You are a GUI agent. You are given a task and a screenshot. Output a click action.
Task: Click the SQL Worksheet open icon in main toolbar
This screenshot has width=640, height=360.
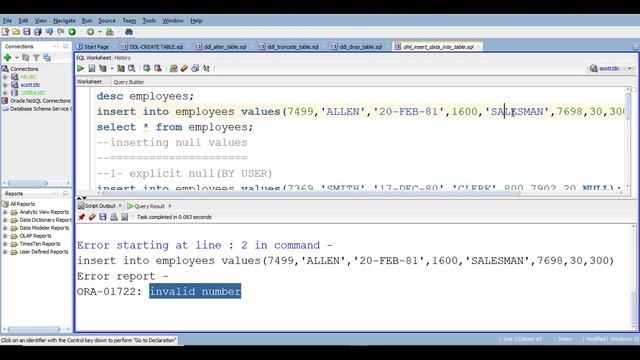(x=110, y=32)
